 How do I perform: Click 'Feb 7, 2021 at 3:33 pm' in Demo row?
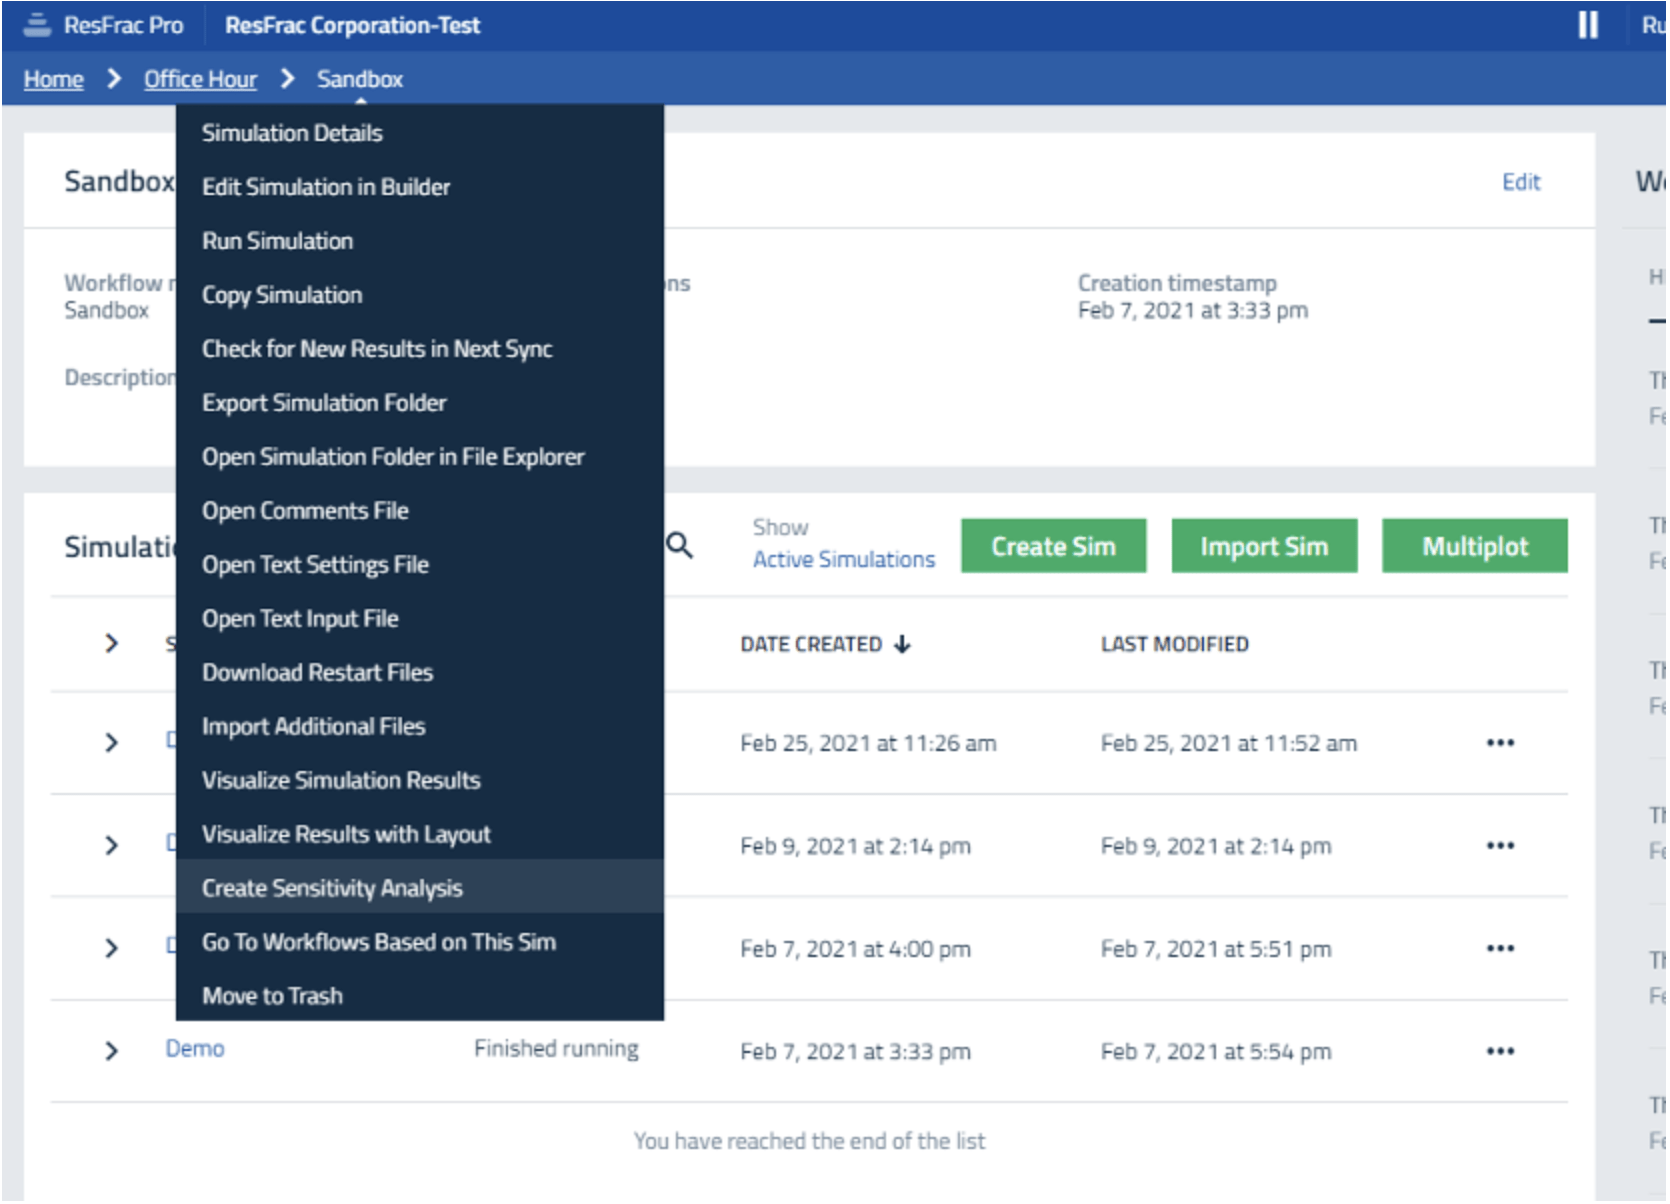[x=855, y=1051]
